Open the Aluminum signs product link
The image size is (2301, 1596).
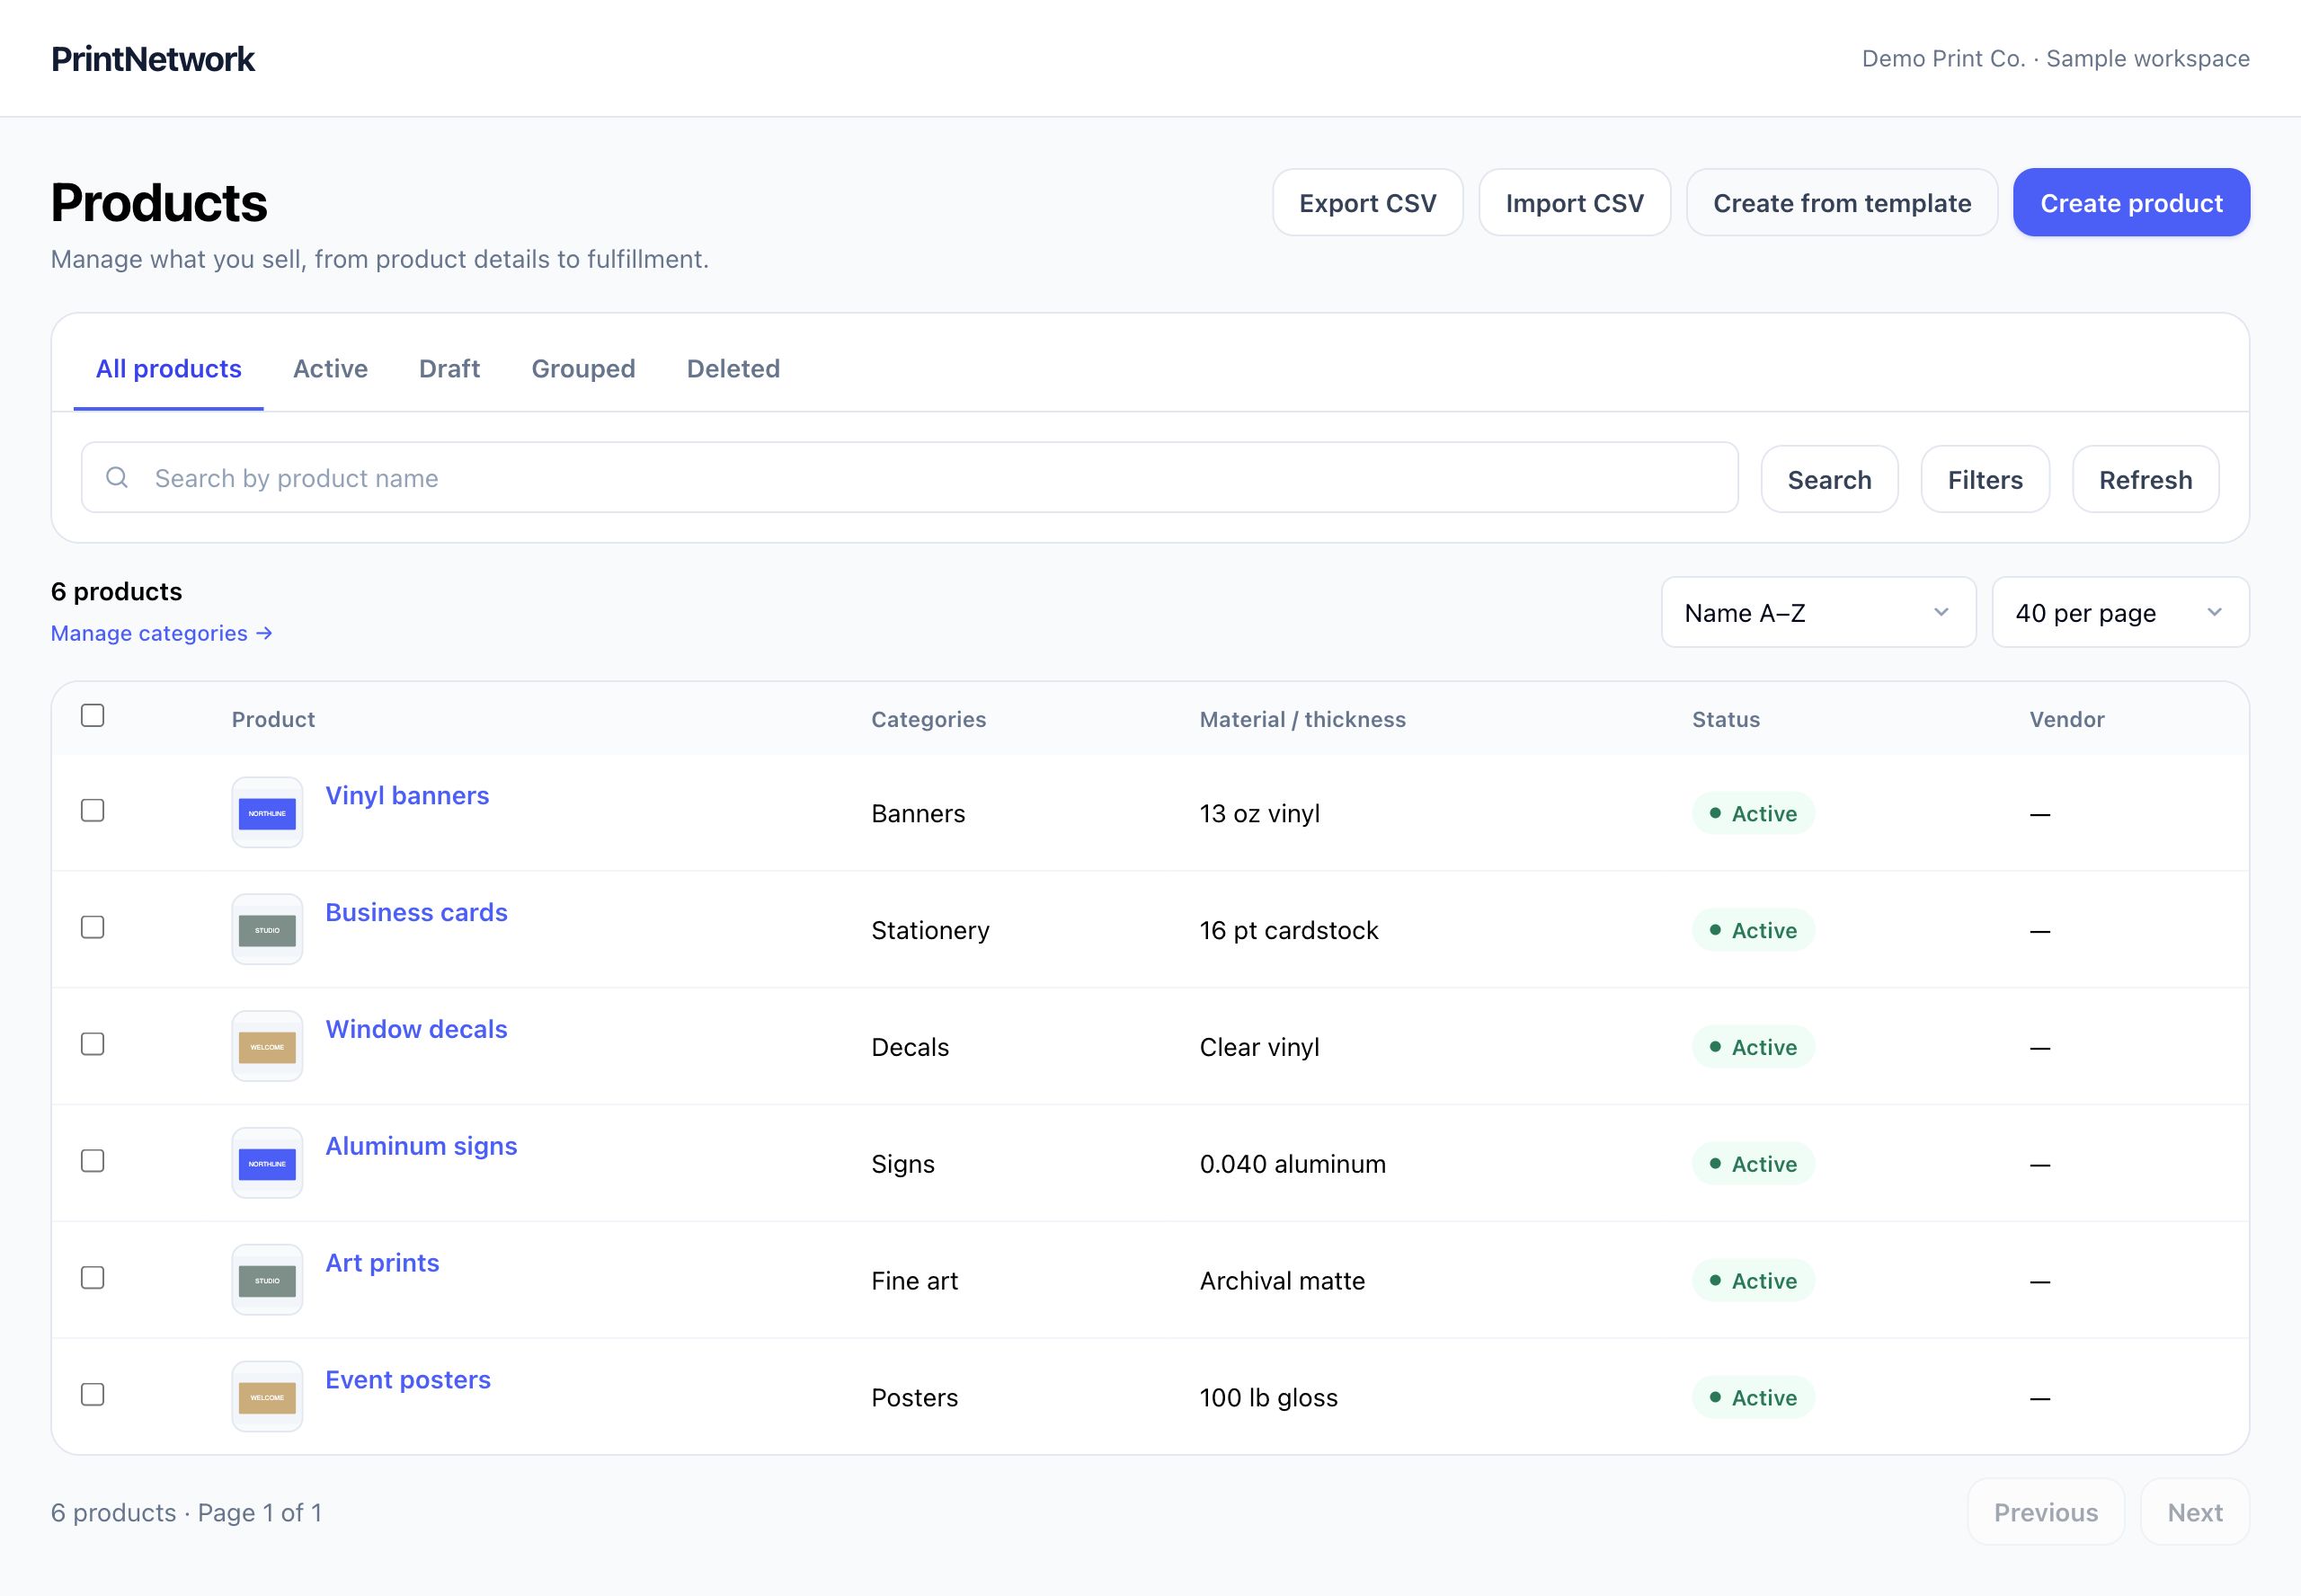(x=421, y=1147)
